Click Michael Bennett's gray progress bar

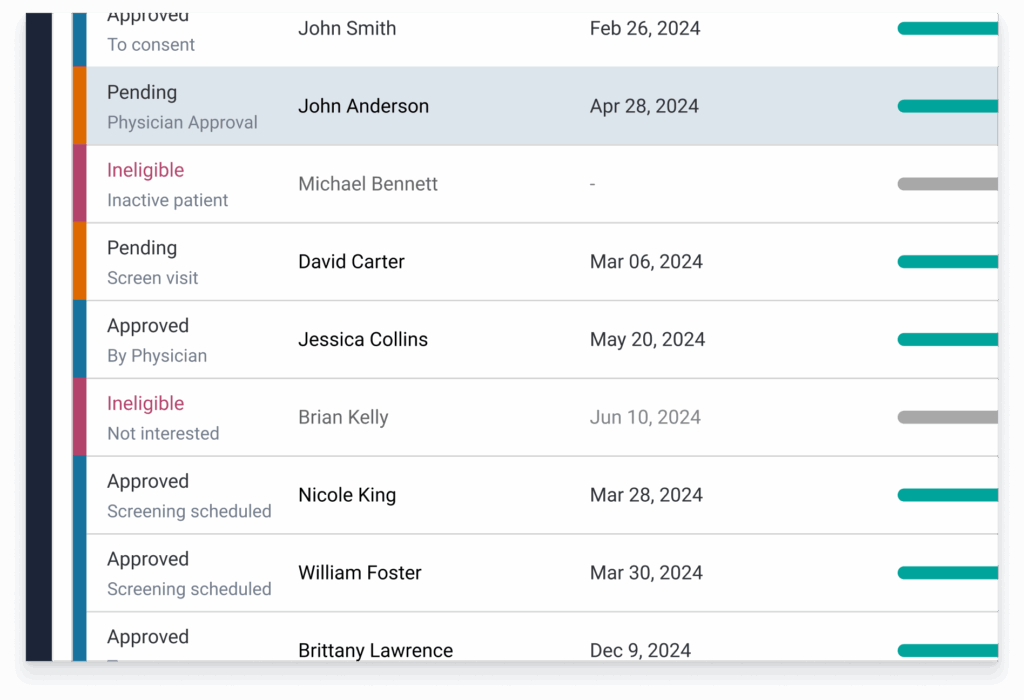[x=948, y=184]
